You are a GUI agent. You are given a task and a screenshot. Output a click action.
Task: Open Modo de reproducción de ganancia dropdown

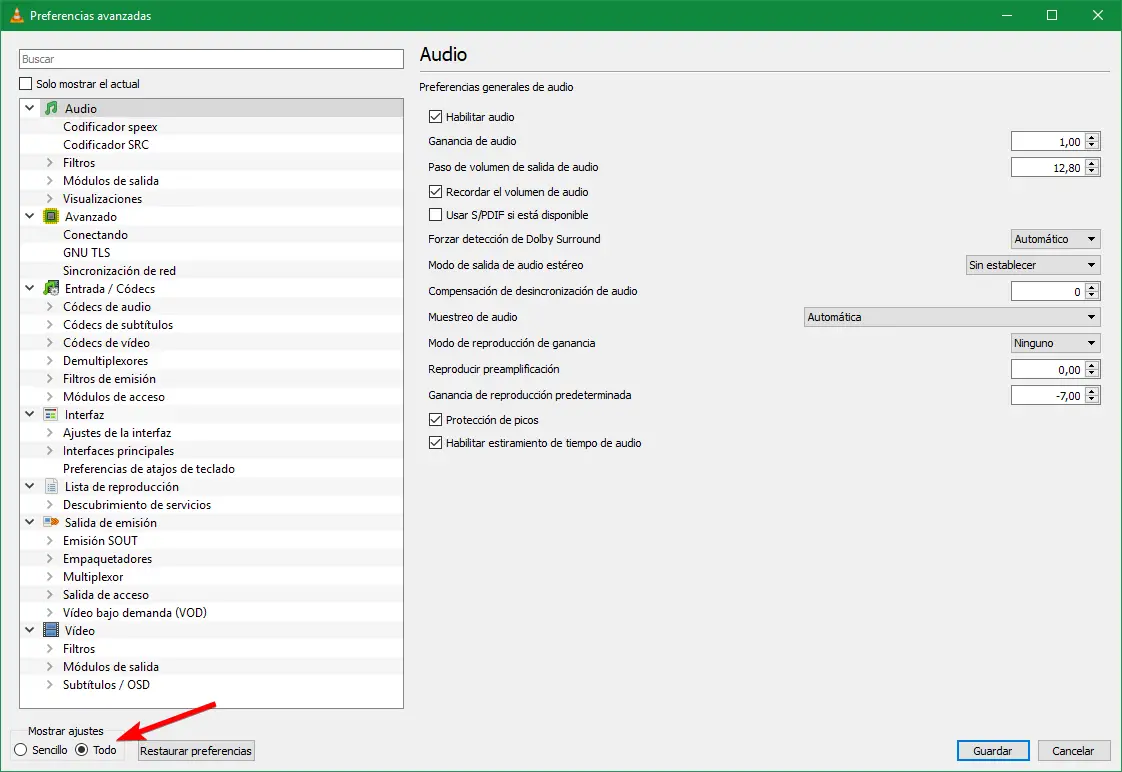pyautogui.click(x=1055, y=343)
